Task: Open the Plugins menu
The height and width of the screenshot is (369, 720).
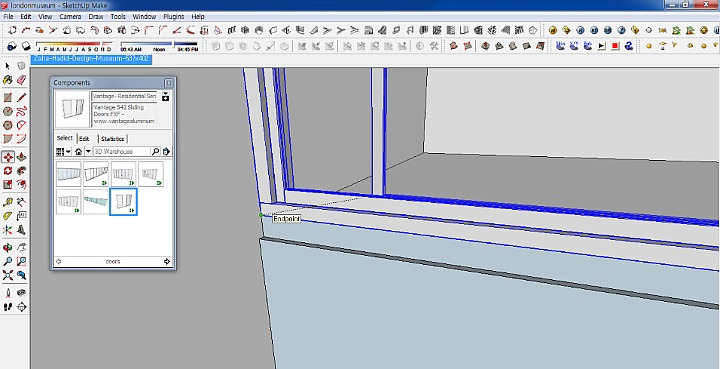Action: click(x=174, y=17)
